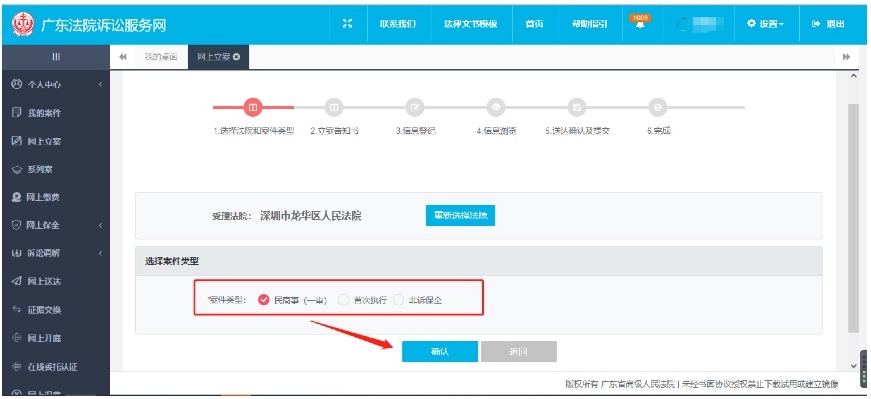Click the page vertical scrollbar thumb

pos(854,217)
